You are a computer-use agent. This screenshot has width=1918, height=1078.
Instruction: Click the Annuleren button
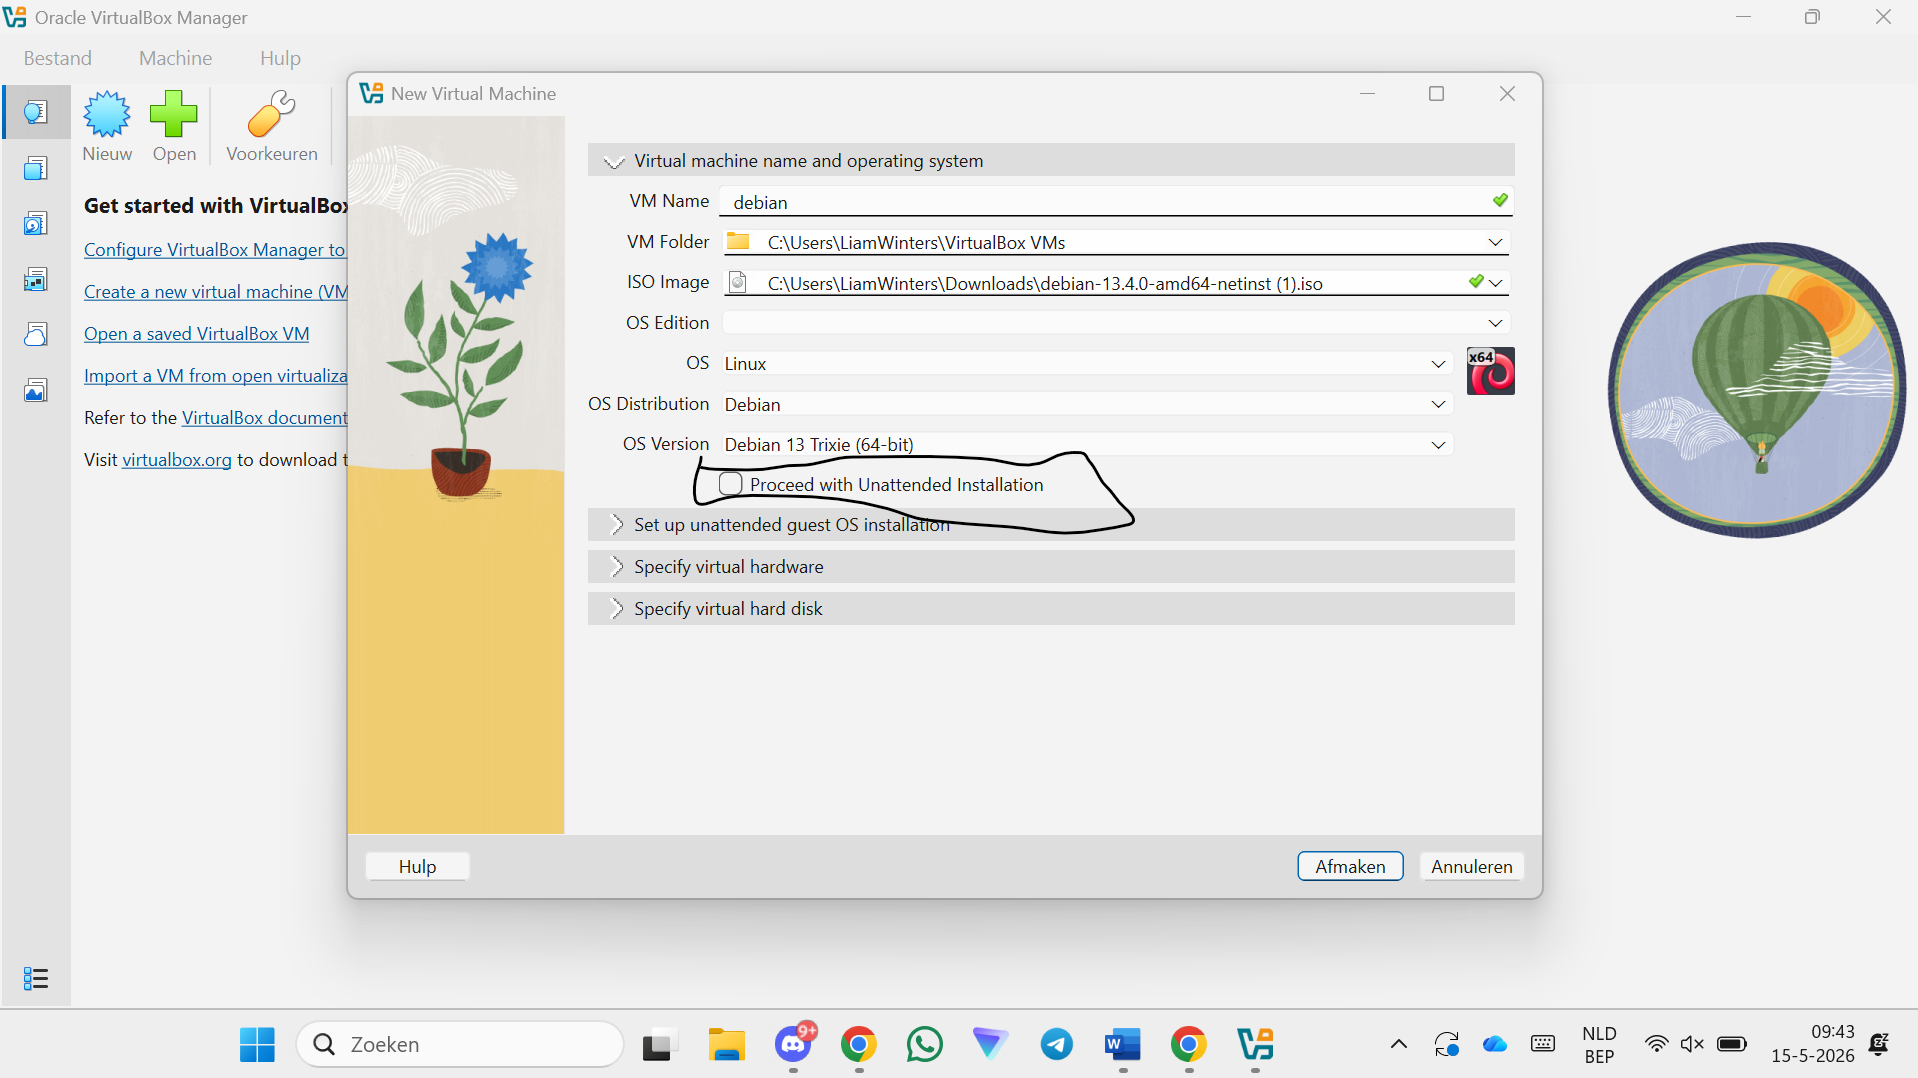coord(1471,866)
